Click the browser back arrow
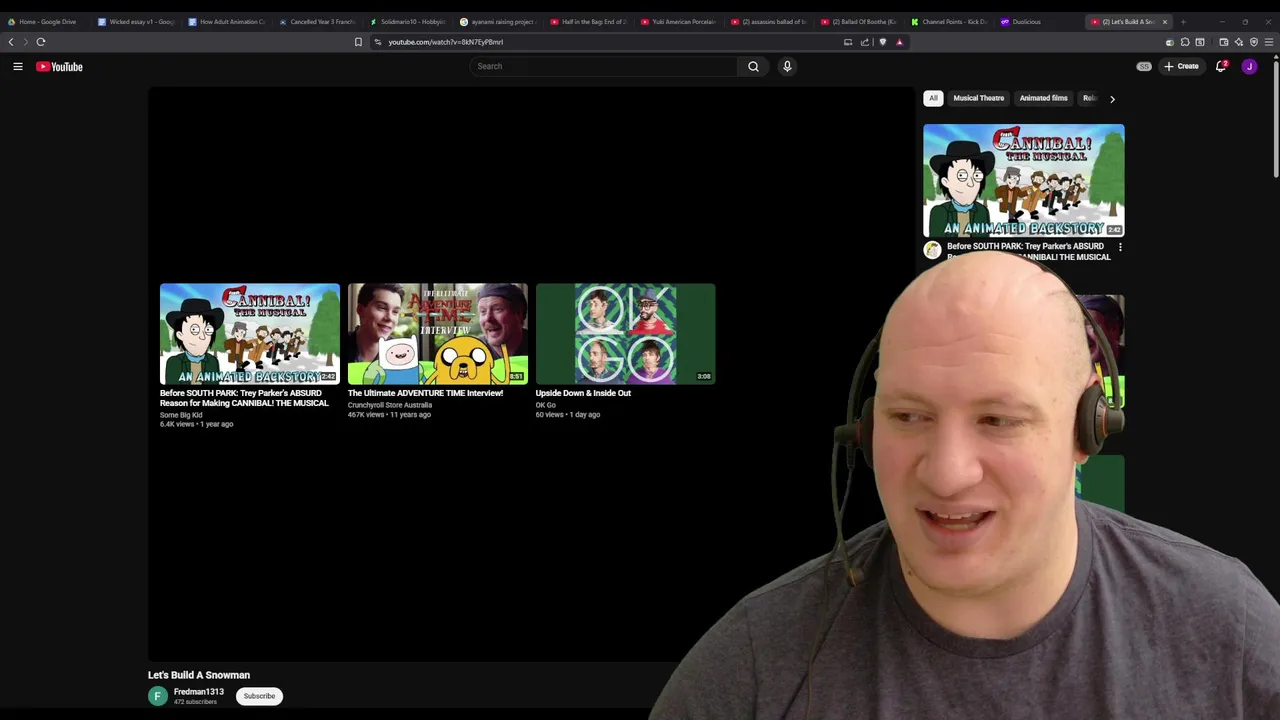The width and height of the screenshot is (1280, 720). pyautogui.click(x=11, y=42)
